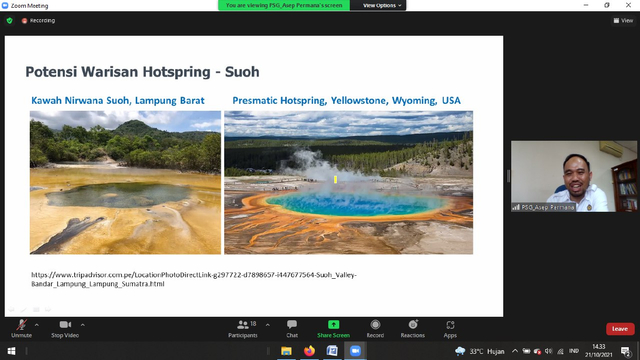Leave the meeting
Viewport: 640px width, 360px height.
620,329
